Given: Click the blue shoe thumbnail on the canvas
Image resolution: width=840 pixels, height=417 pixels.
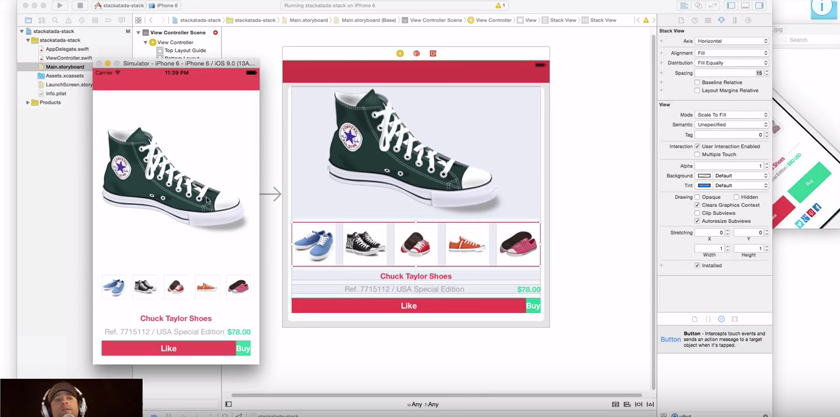Looking at the screenshot, I should pos(314,244).
